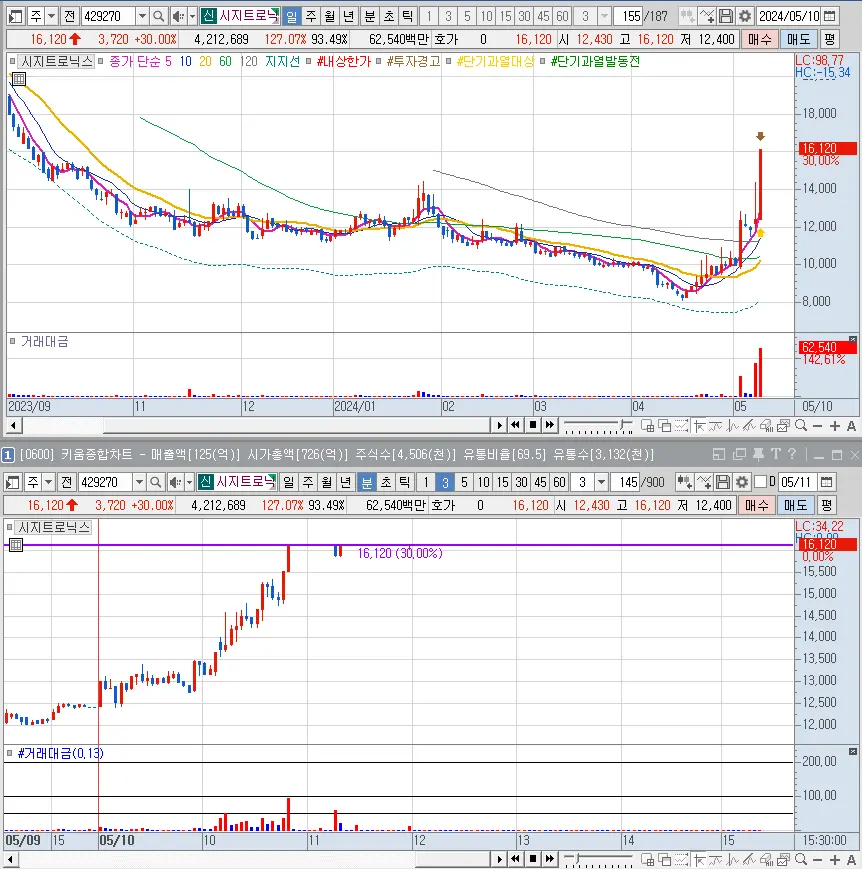Select 초 (second) period in lower chart
This screenshot has height=869, width=862.
click(x=386, y=482)
